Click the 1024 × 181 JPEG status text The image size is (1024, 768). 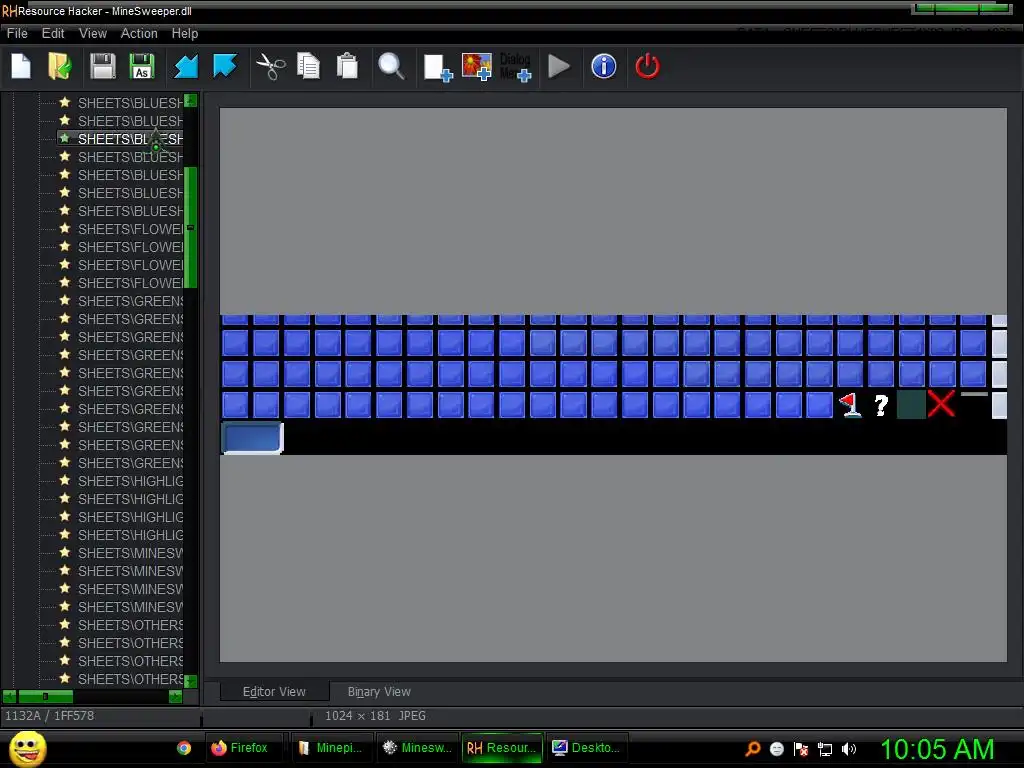[x=375, y=716]
